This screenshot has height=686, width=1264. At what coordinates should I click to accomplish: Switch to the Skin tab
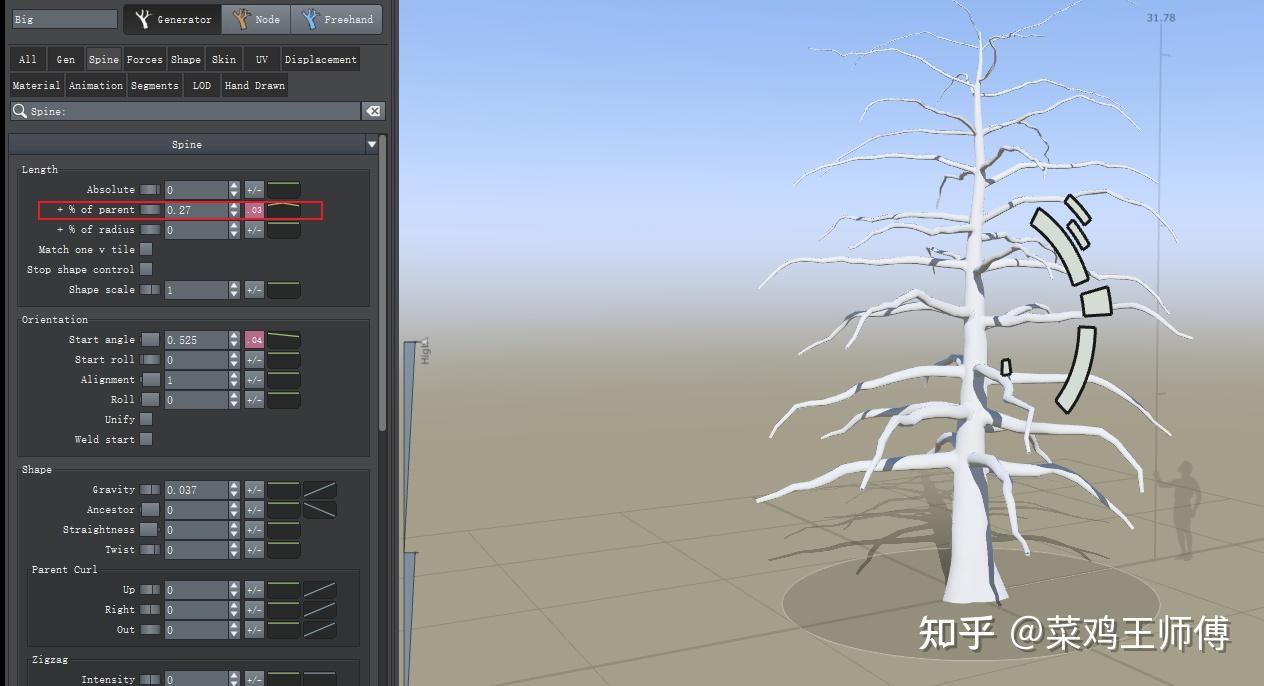[x=224, y=59]
